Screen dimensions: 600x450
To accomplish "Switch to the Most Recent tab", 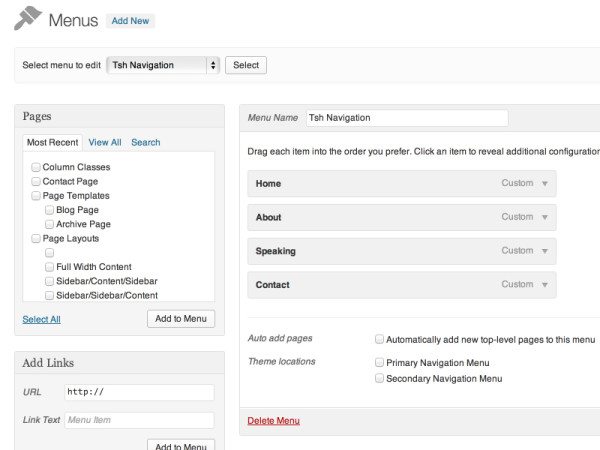I will (x=52, y=142).
